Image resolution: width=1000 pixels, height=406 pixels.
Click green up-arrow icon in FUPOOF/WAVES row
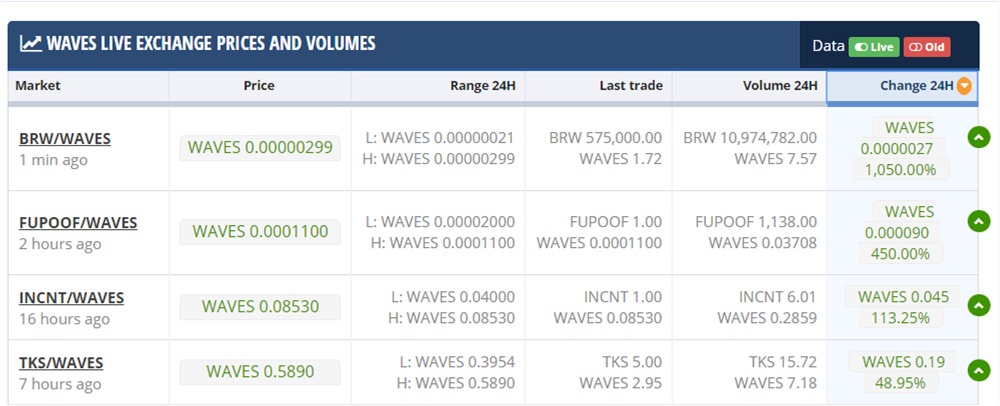point(978,221)
